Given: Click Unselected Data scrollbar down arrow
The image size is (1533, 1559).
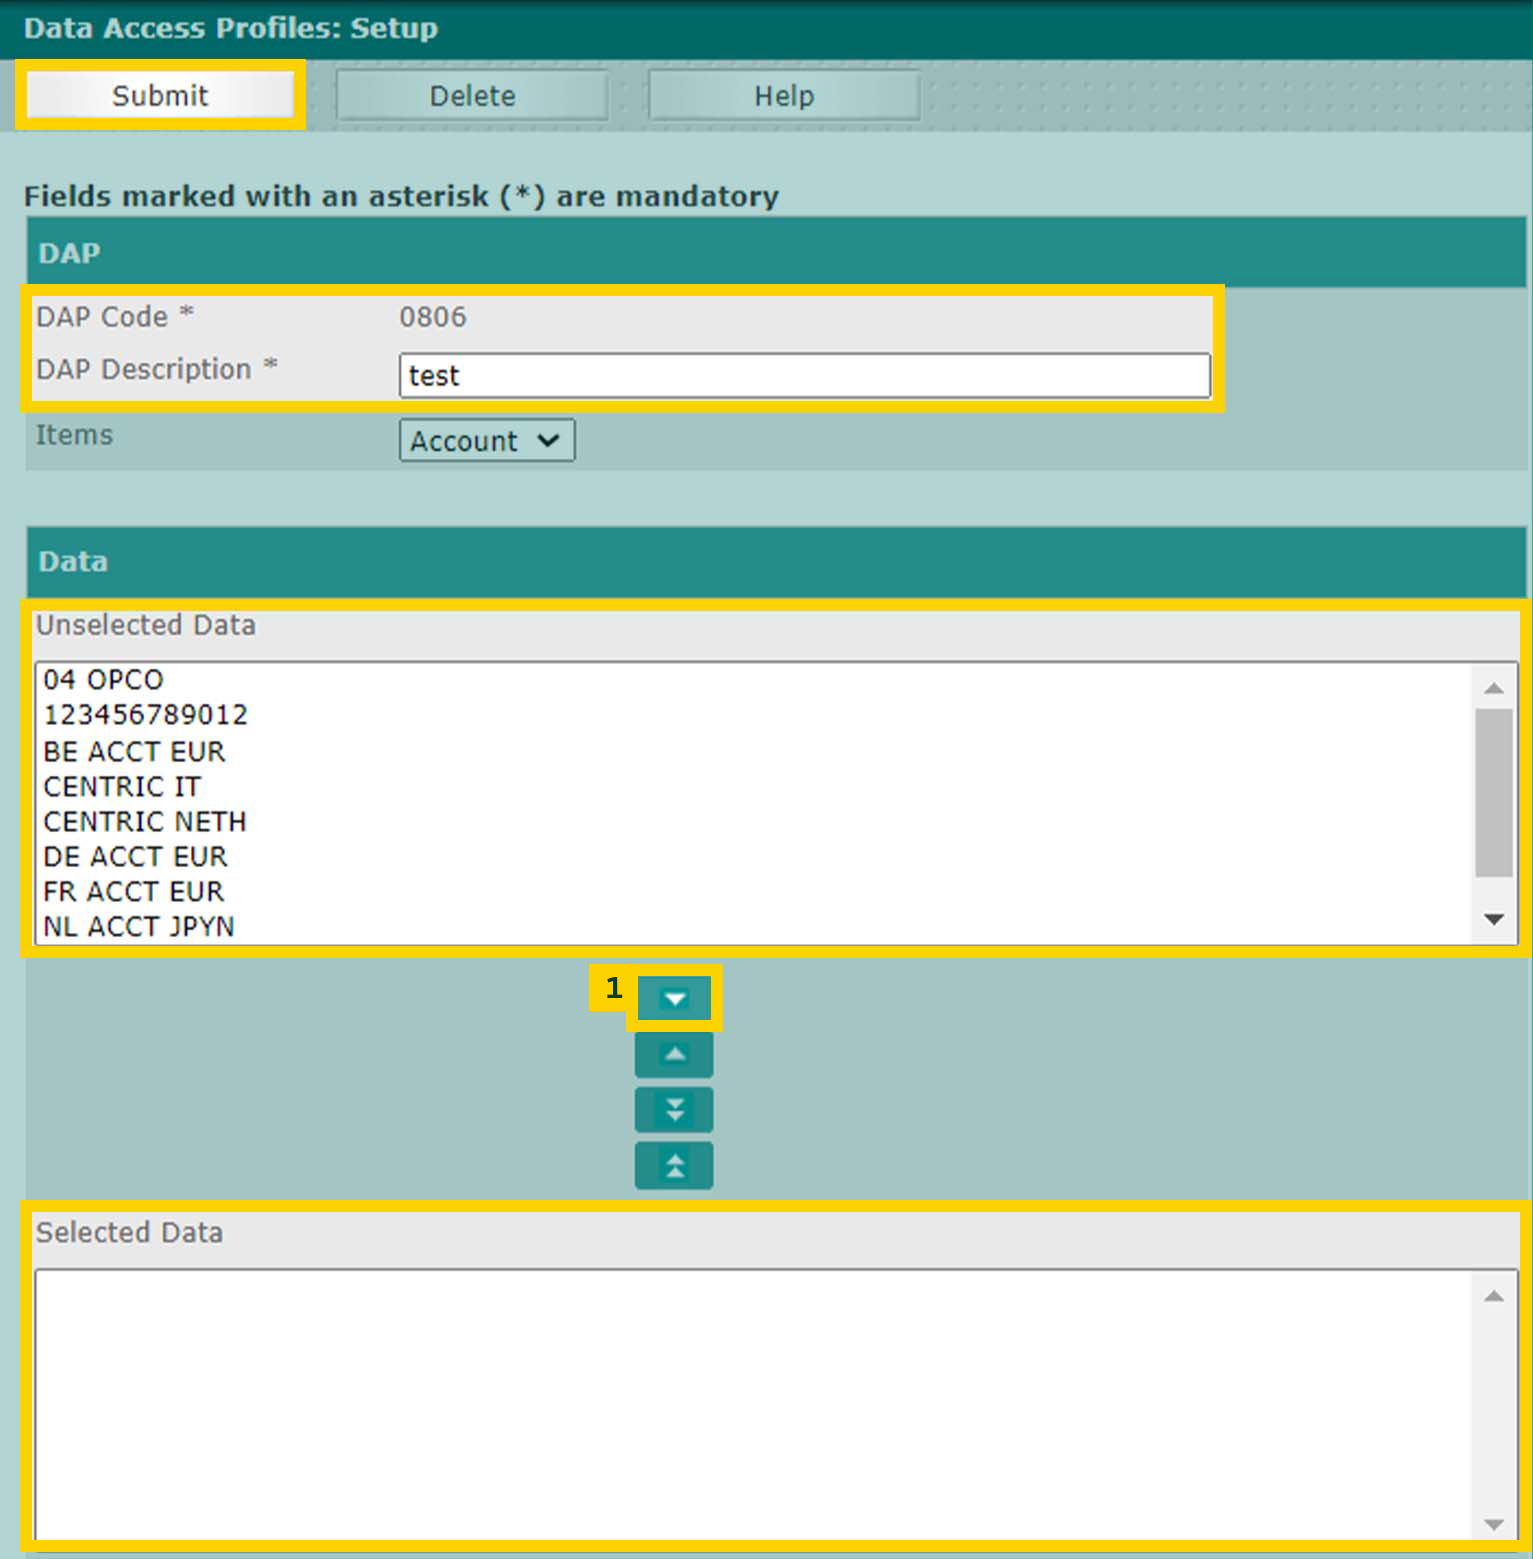Looking at the screenshot, I should pos(1494,919).
